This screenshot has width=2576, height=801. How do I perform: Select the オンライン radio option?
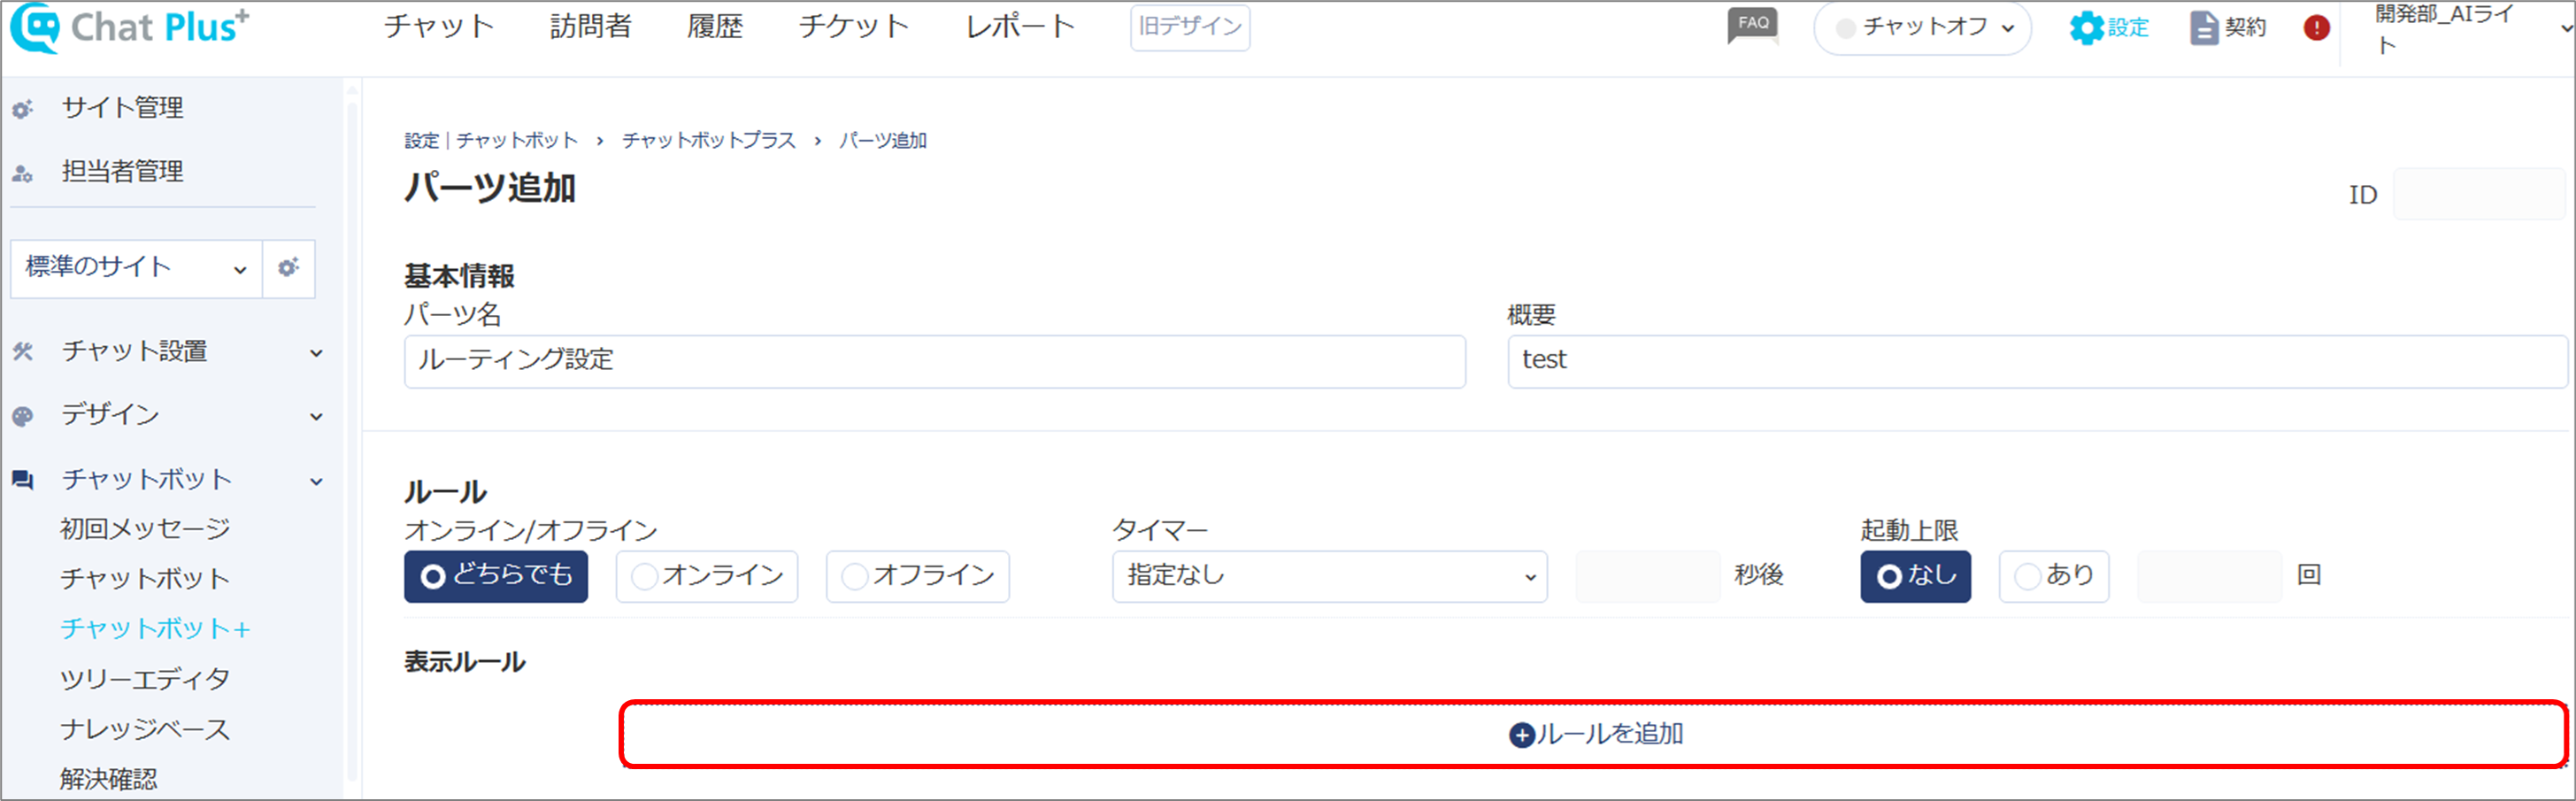point(707,576)
